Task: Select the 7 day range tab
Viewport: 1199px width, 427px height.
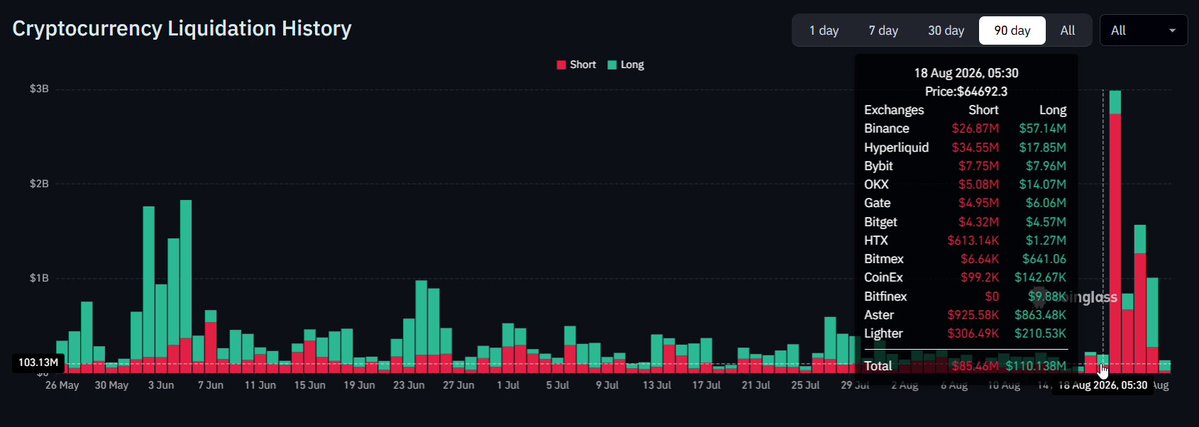Action: tap(883, 31)
